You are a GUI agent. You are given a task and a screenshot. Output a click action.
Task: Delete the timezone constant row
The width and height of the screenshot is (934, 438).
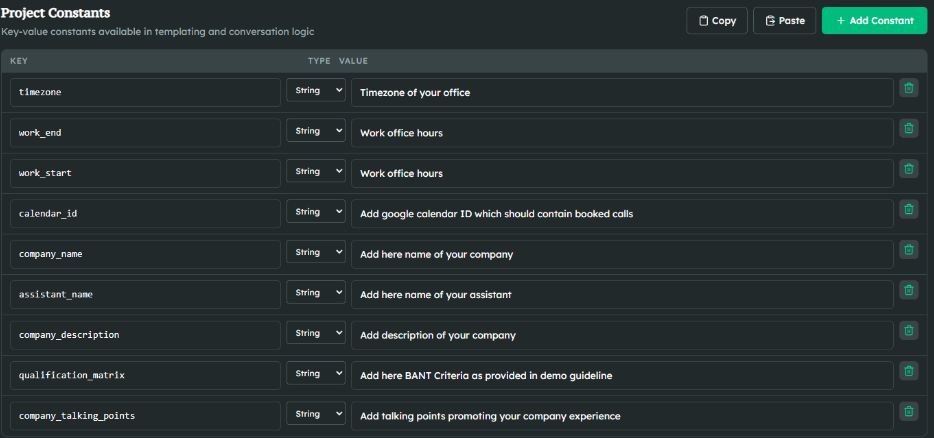pyautogui.click(x=908, y=88)
